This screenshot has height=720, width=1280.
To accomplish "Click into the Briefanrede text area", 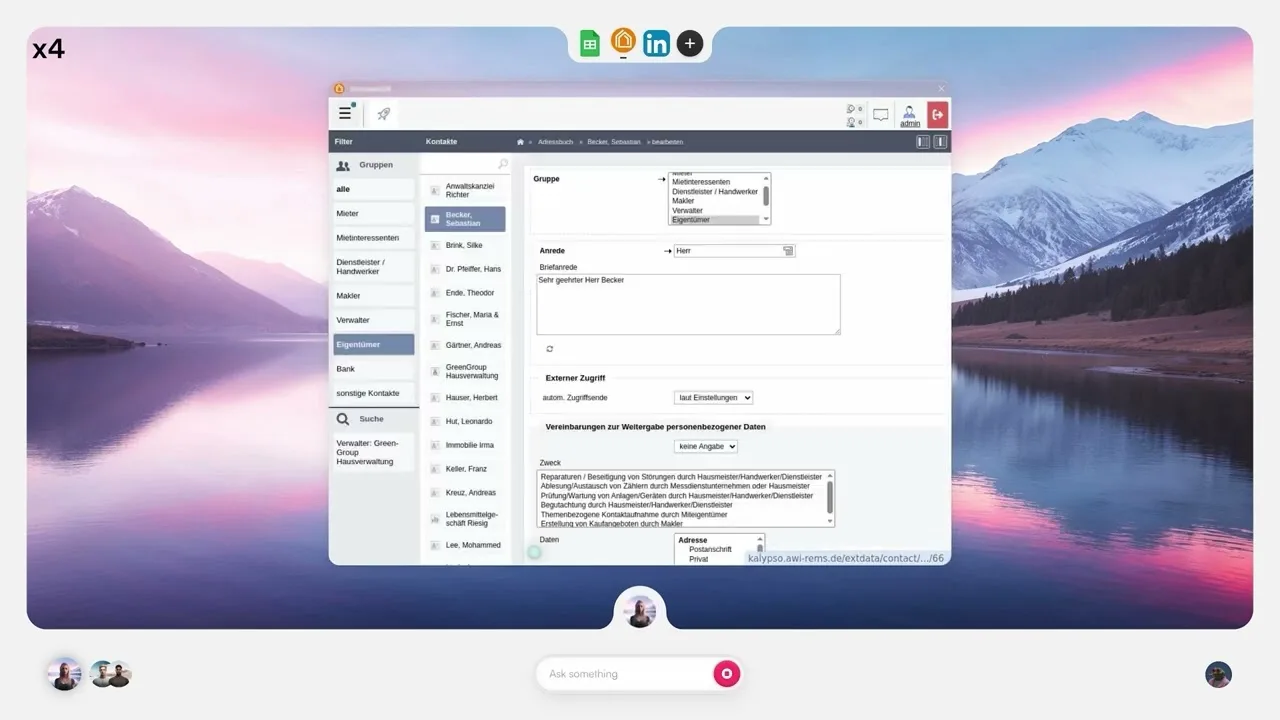I will [688, 304].
